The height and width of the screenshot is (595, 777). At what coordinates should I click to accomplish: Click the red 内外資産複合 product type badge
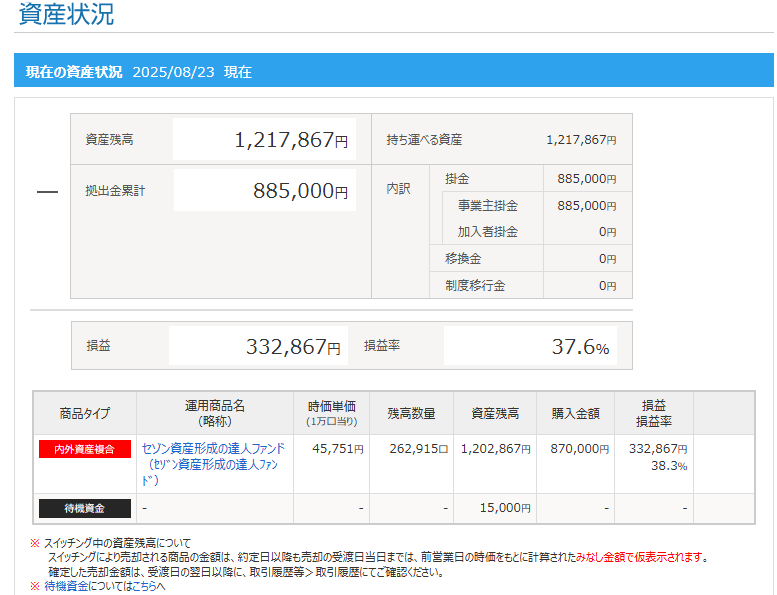pyautogui.click(x=85, y=449)
